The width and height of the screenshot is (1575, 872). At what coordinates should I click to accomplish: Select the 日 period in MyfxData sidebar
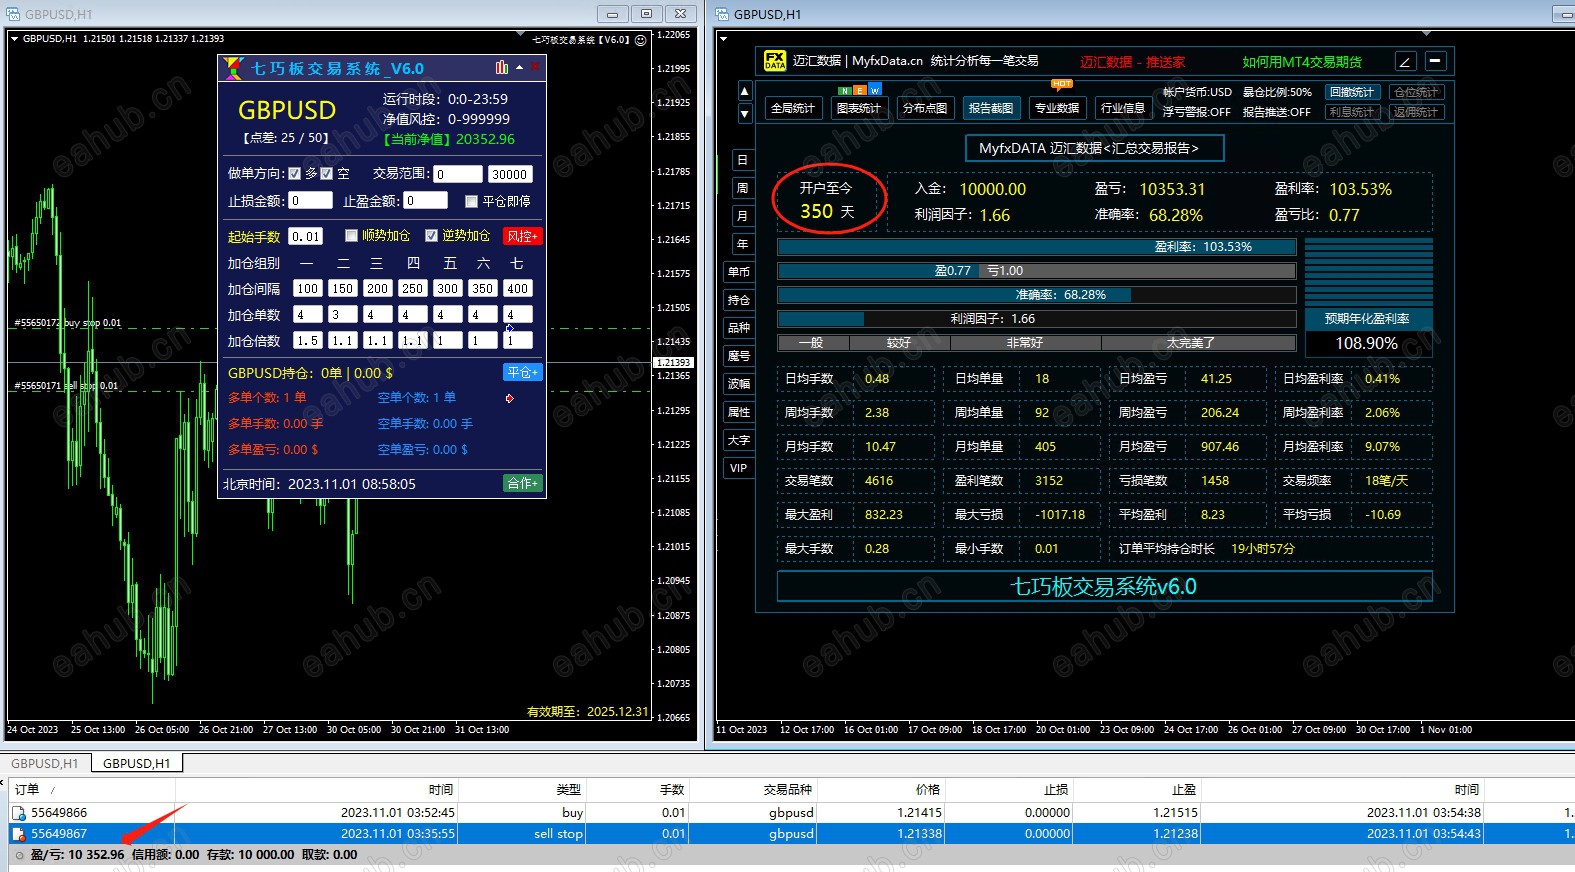click(x=742, y=160)
